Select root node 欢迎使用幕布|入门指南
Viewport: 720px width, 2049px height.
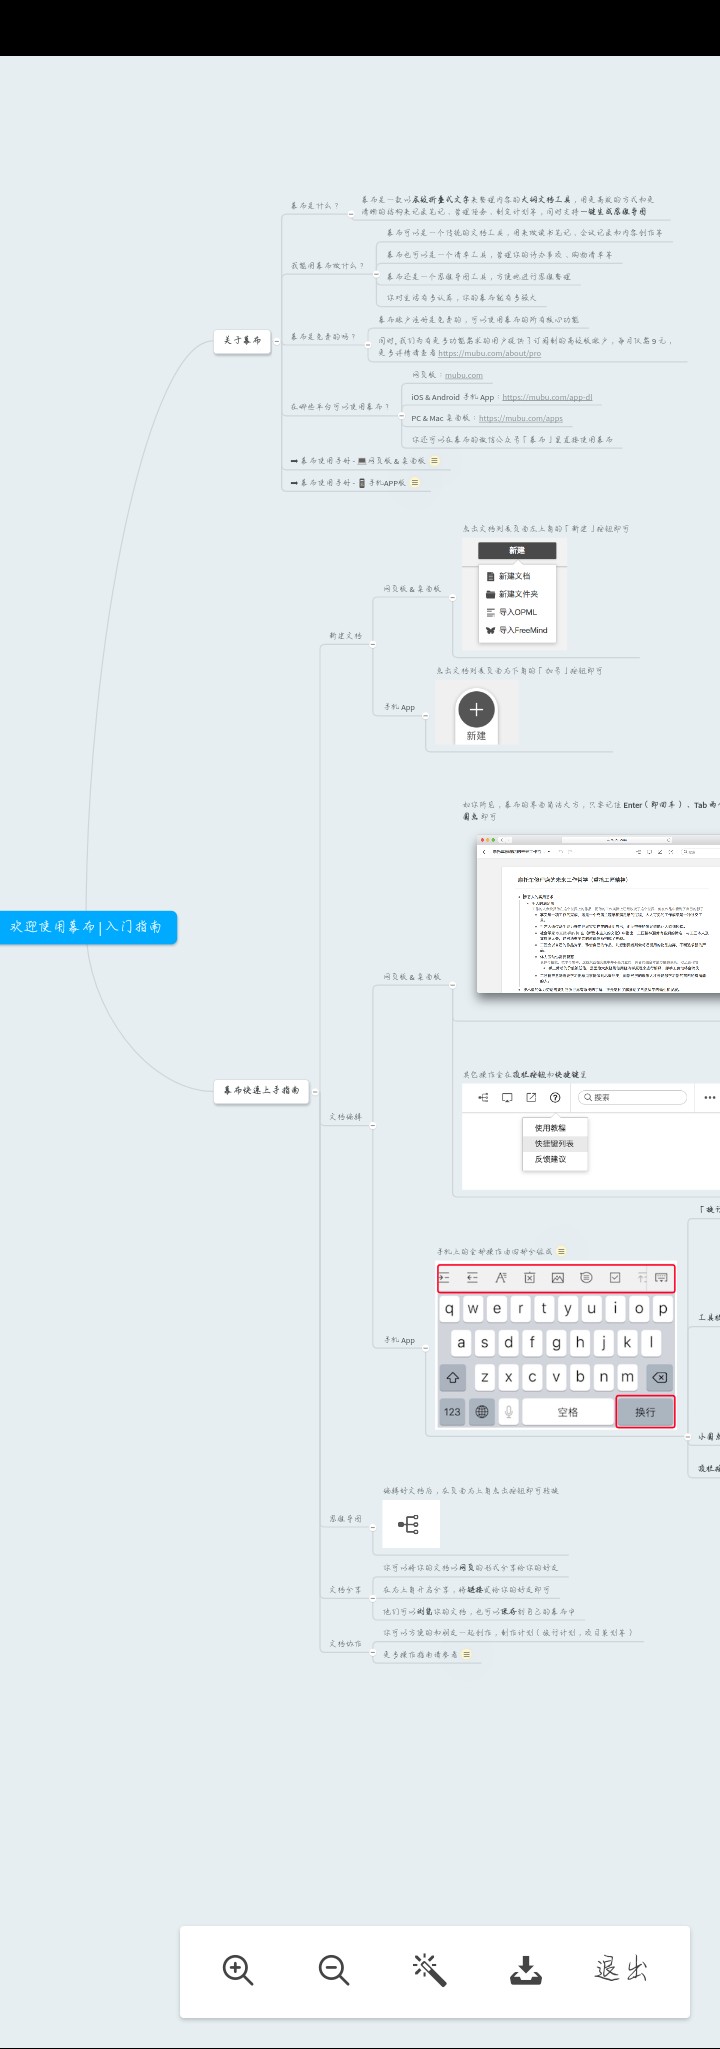pyautogui.click(x=87, y=927)
